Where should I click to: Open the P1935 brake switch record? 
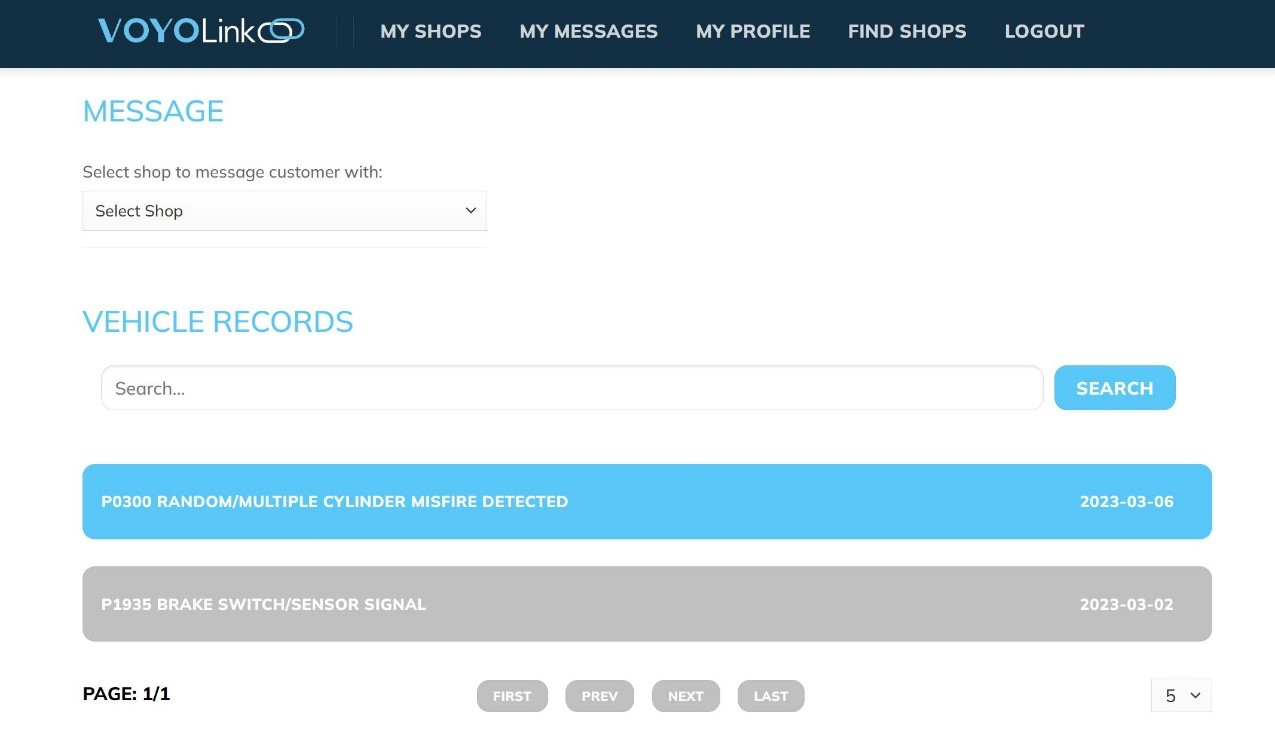coord(263,605)
